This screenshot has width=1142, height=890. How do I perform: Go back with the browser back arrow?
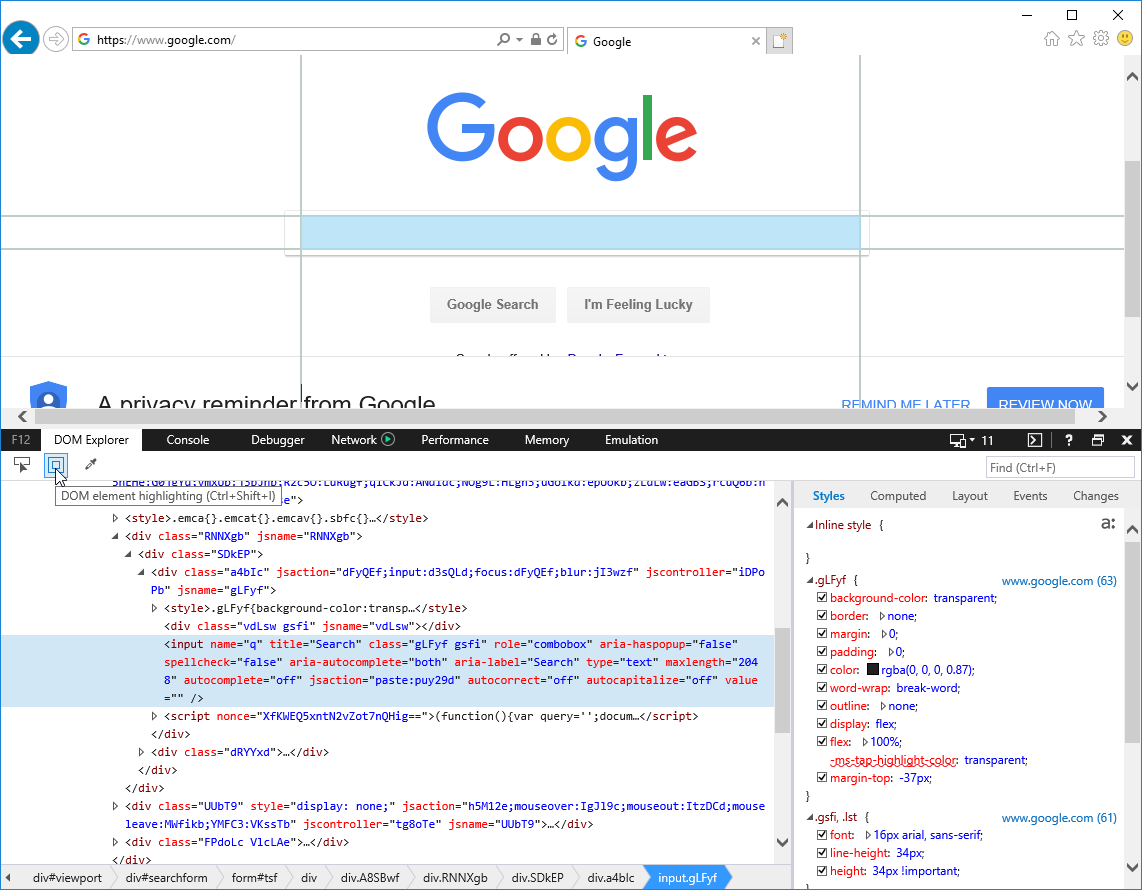tap(21, 39)
